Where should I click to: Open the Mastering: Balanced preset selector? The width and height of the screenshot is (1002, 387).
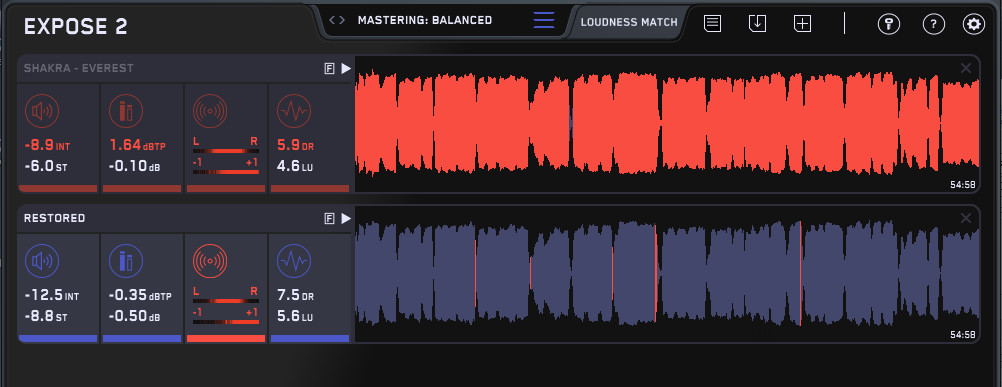[425, 20]
